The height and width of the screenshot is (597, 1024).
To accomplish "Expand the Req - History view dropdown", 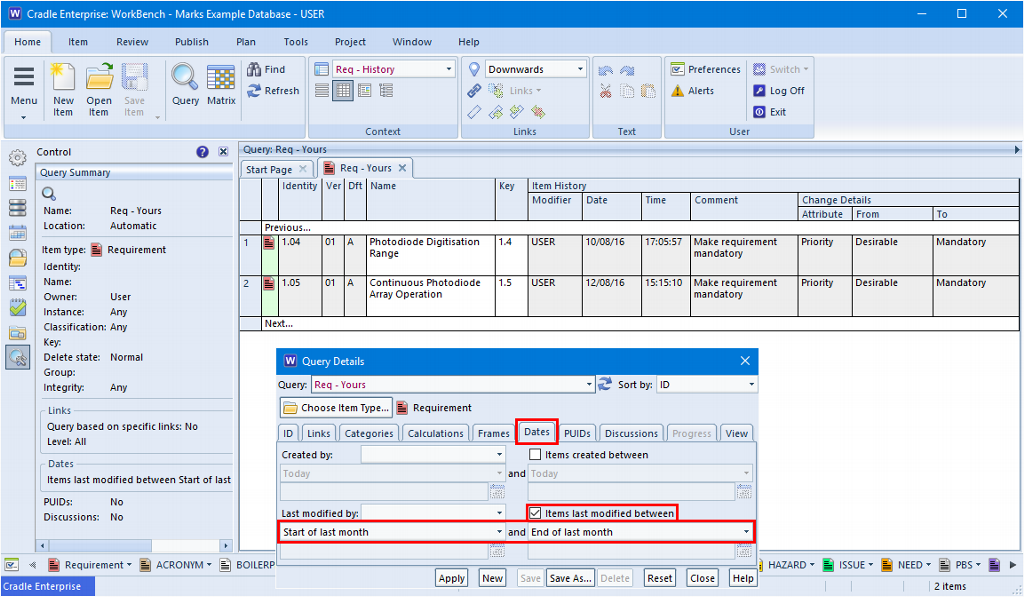I will (449, 69).
